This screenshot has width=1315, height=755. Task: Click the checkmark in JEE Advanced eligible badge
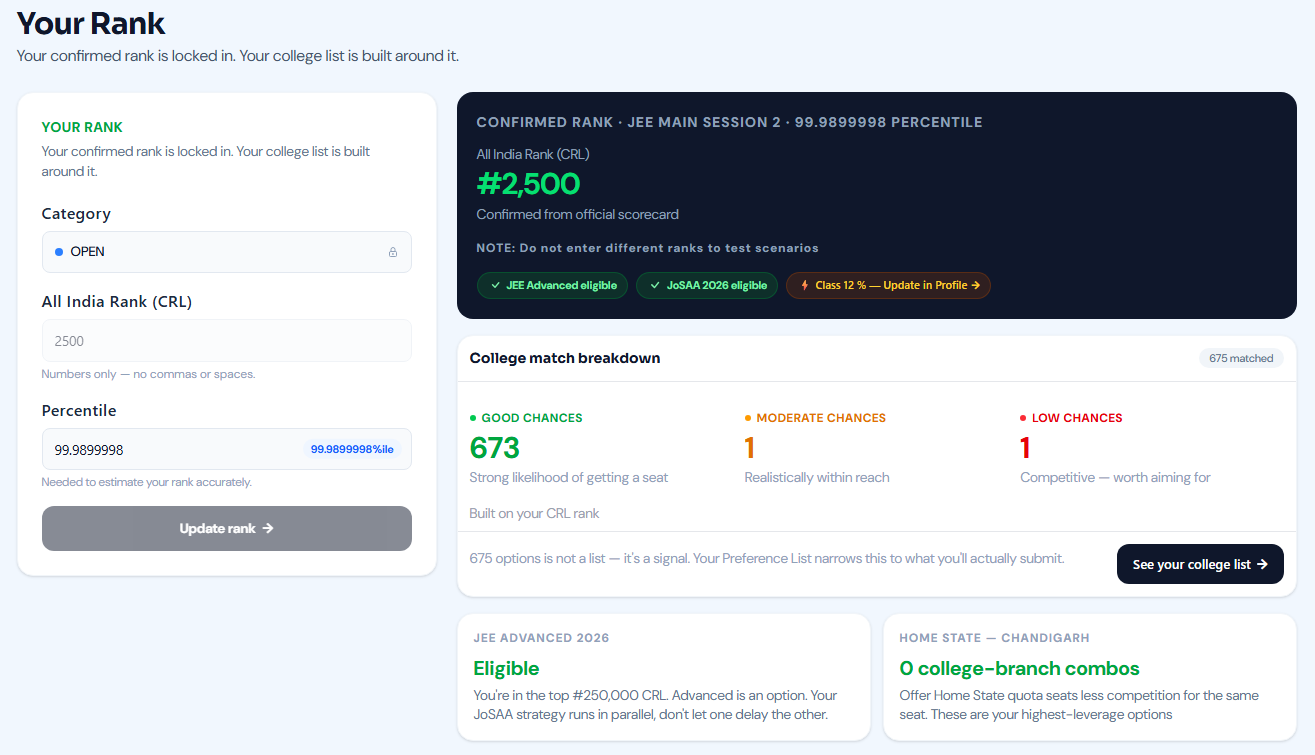click(x=495, y=285)
